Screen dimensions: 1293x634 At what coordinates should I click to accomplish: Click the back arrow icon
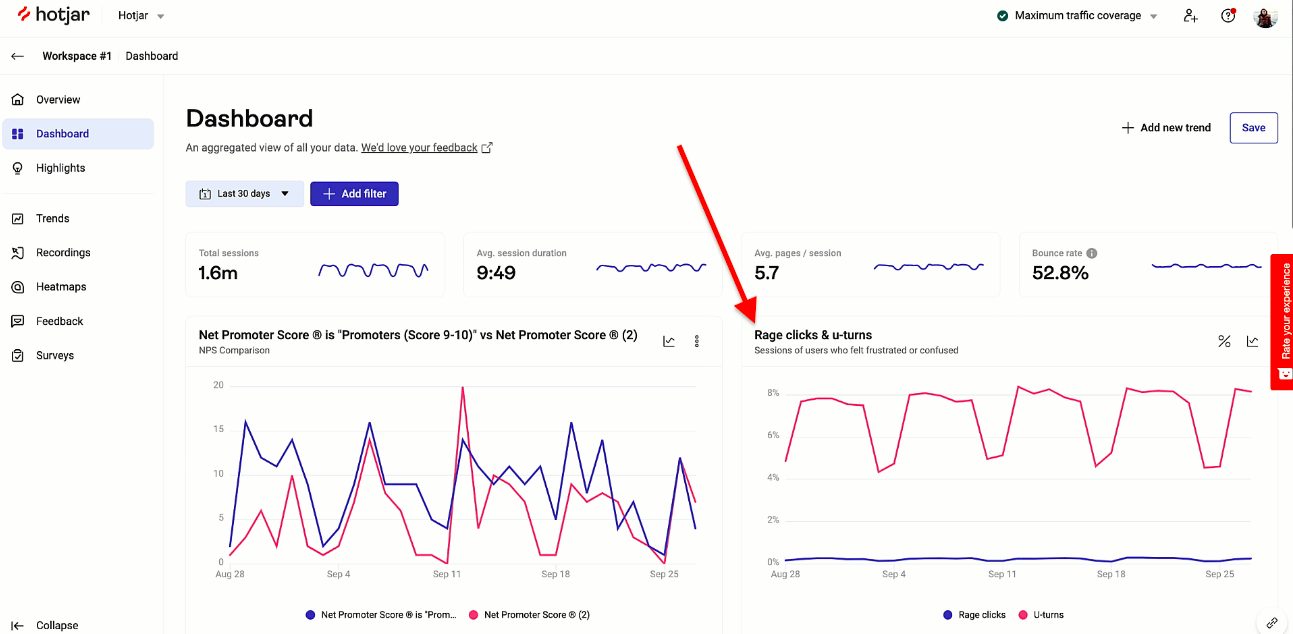[x=17, y=56]
